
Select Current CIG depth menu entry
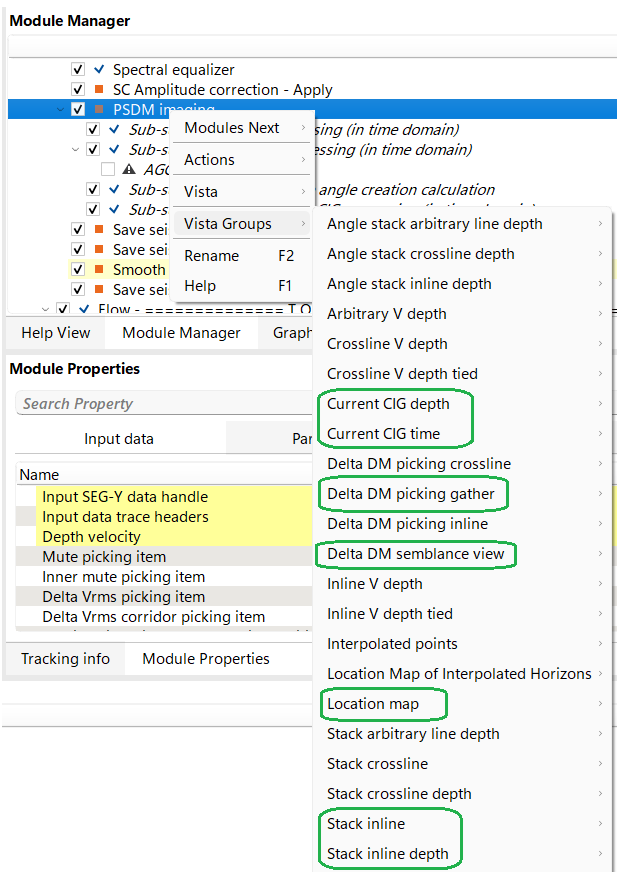(x=388, y=404)
